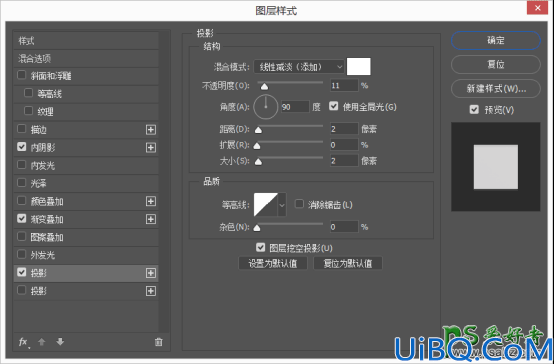
Task: Expand the 等高线 contour picker arrow
Action: click(x=282, y=205)
